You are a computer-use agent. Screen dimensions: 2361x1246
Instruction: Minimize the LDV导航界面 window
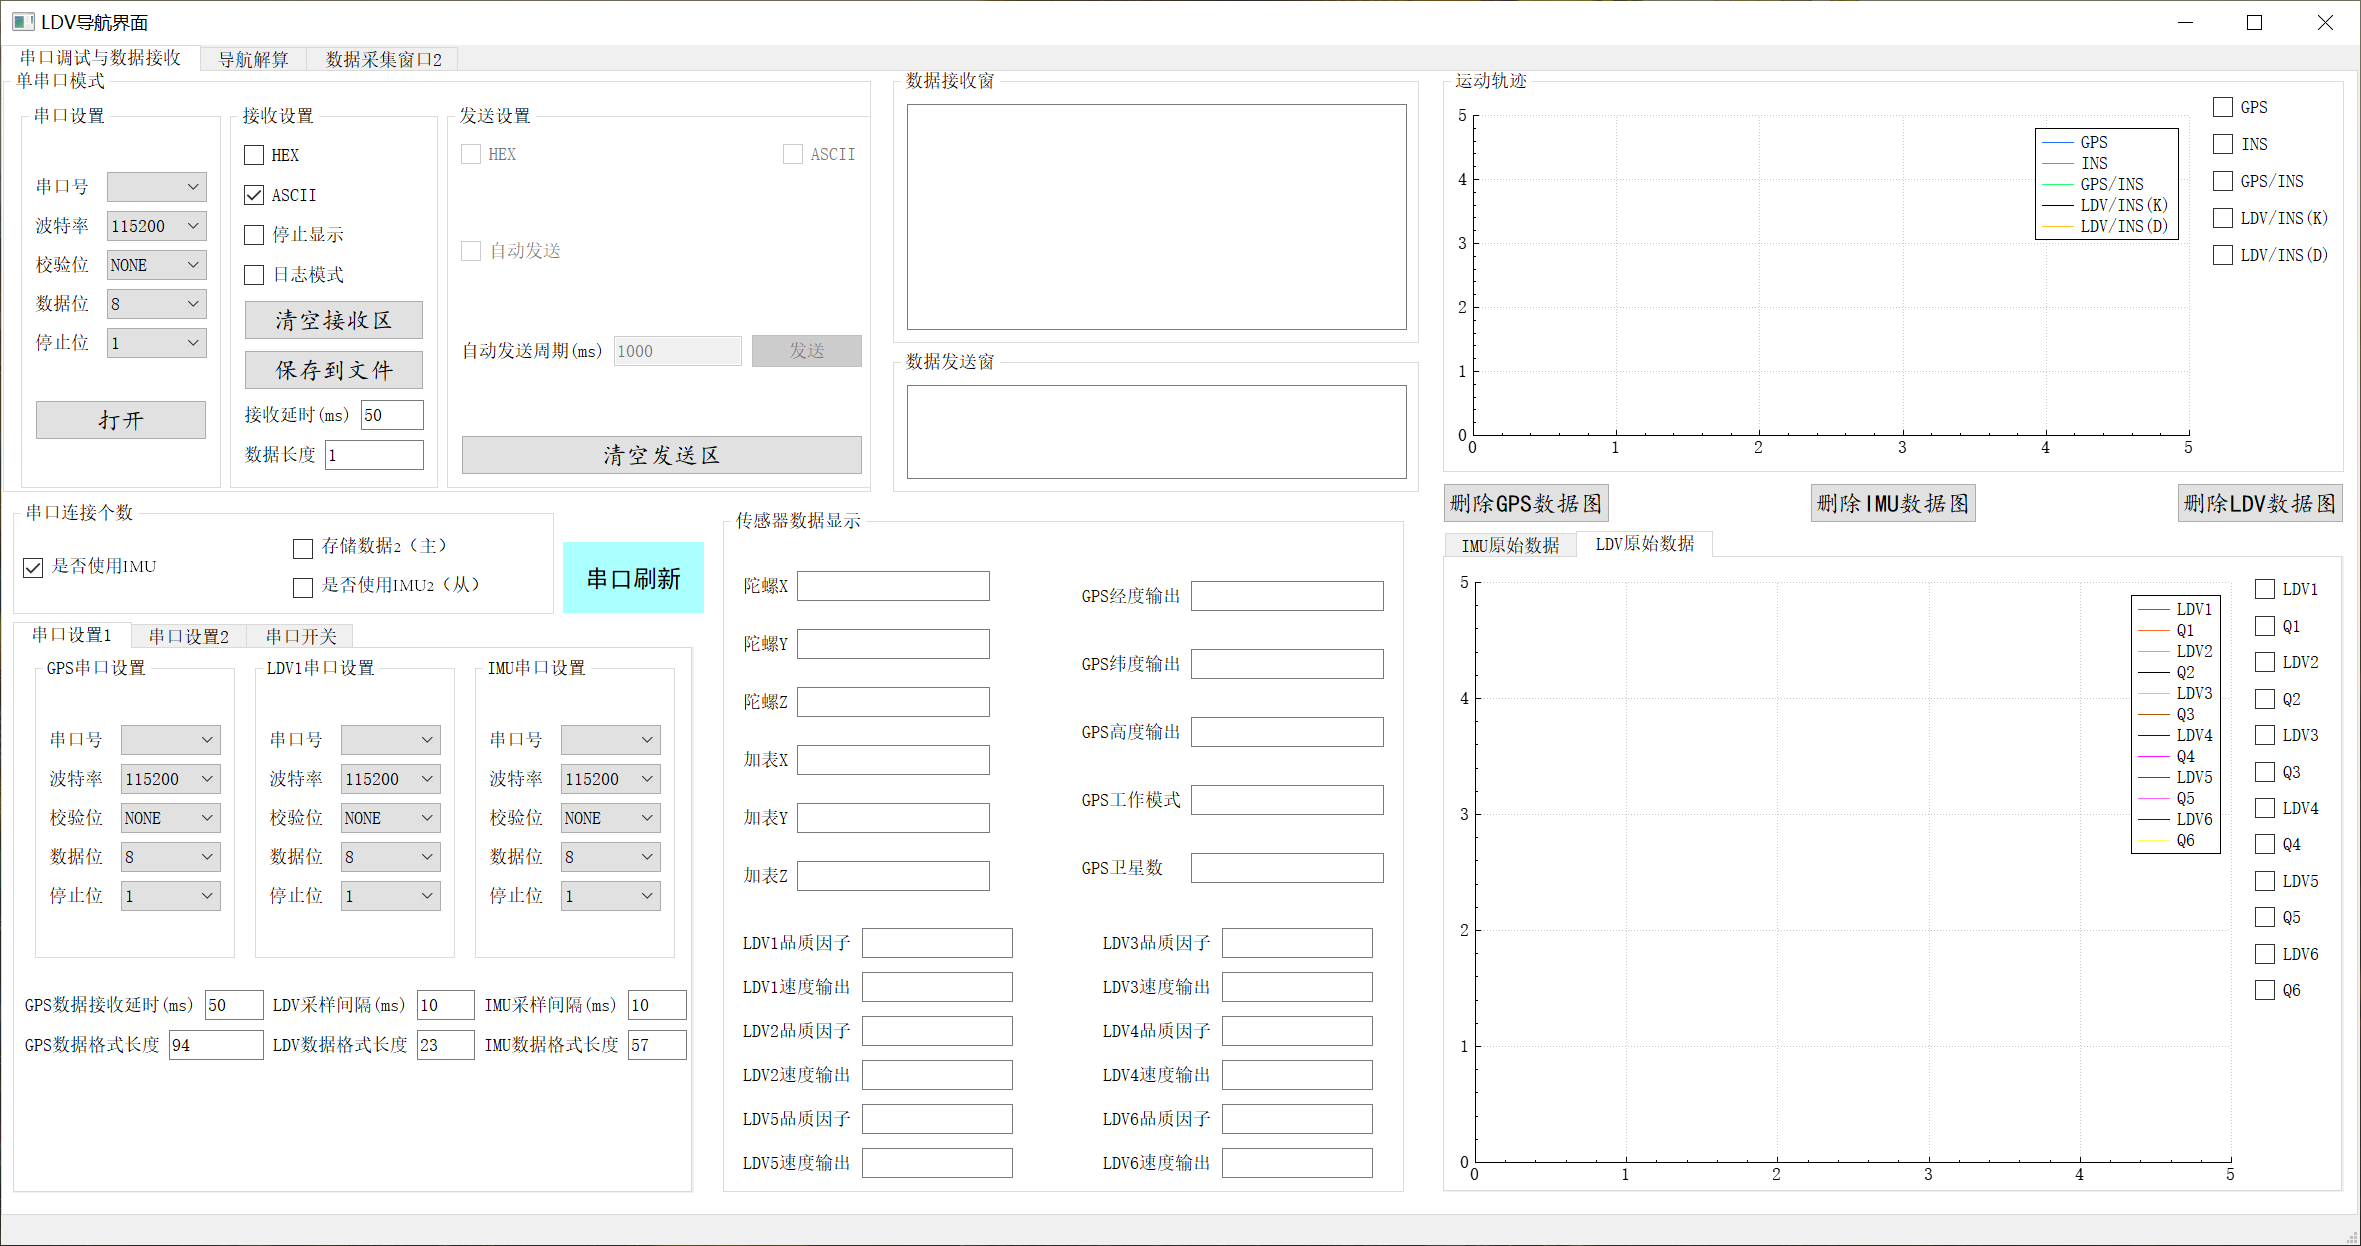(2185, 22)
